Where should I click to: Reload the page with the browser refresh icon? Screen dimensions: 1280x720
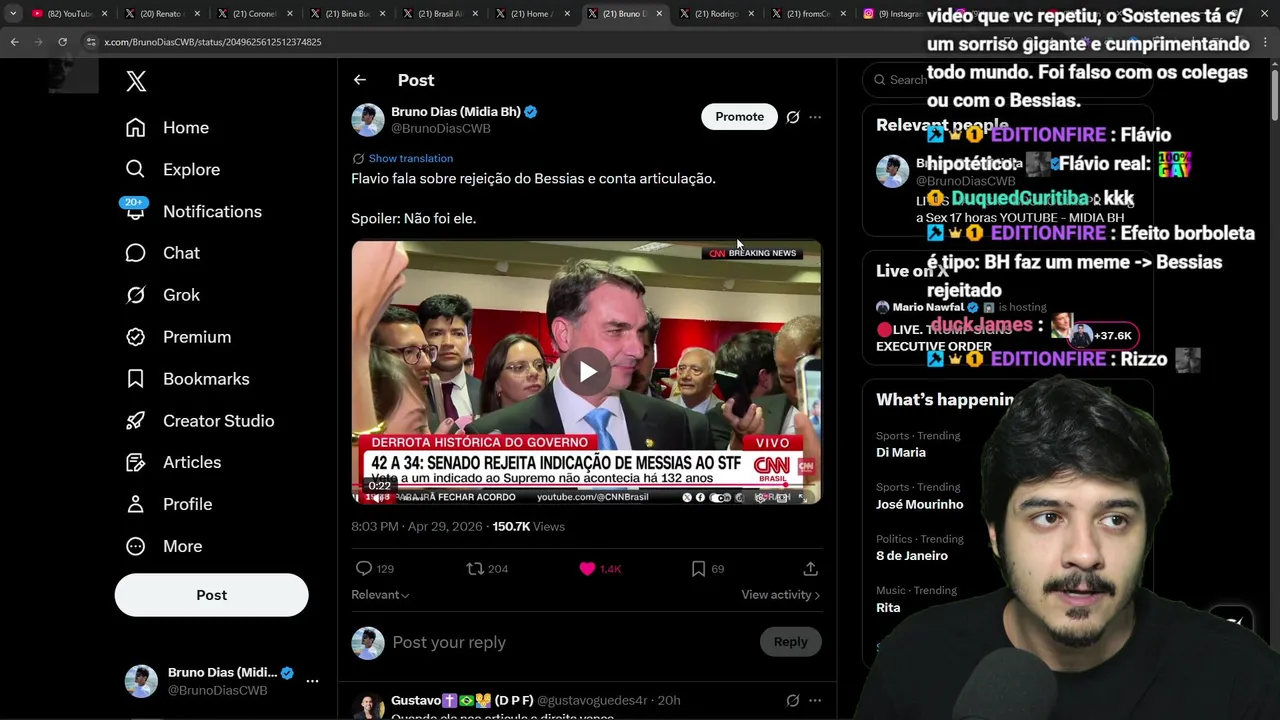click(62, 42)
